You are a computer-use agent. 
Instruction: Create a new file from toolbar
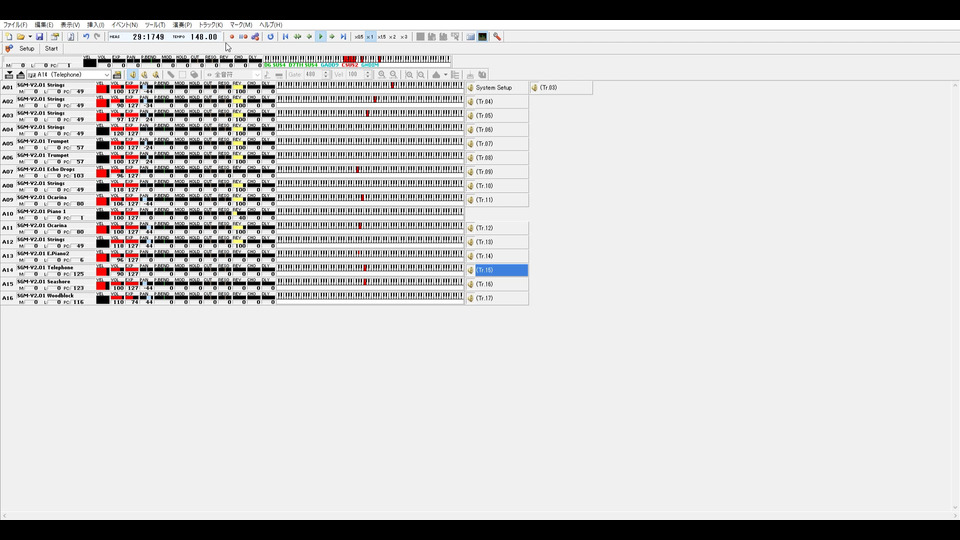pos(9,37)
